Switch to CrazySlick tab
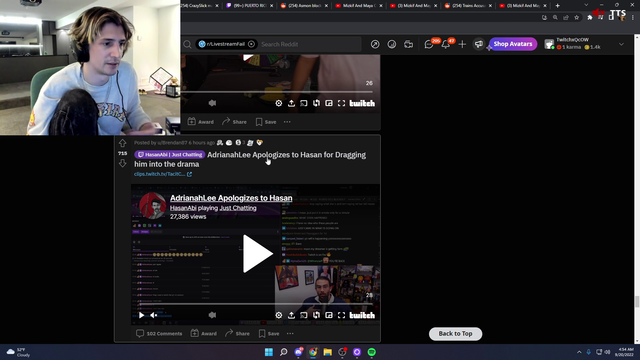This screenshot has height=360, width=640. (199, 6)
